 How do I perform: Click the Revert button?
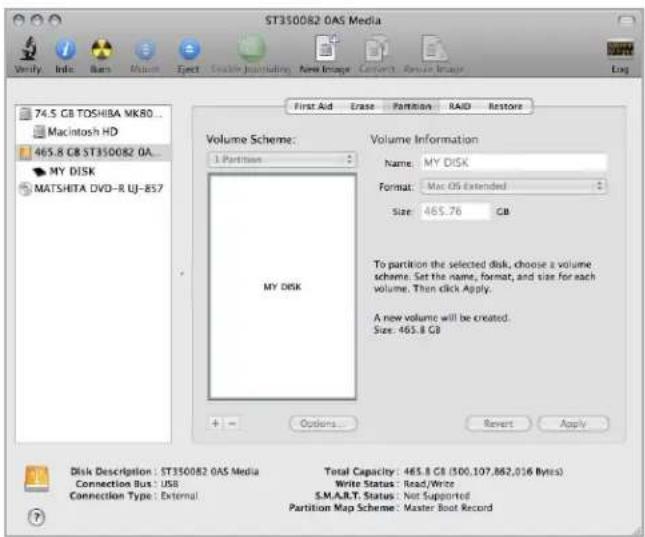498,423
